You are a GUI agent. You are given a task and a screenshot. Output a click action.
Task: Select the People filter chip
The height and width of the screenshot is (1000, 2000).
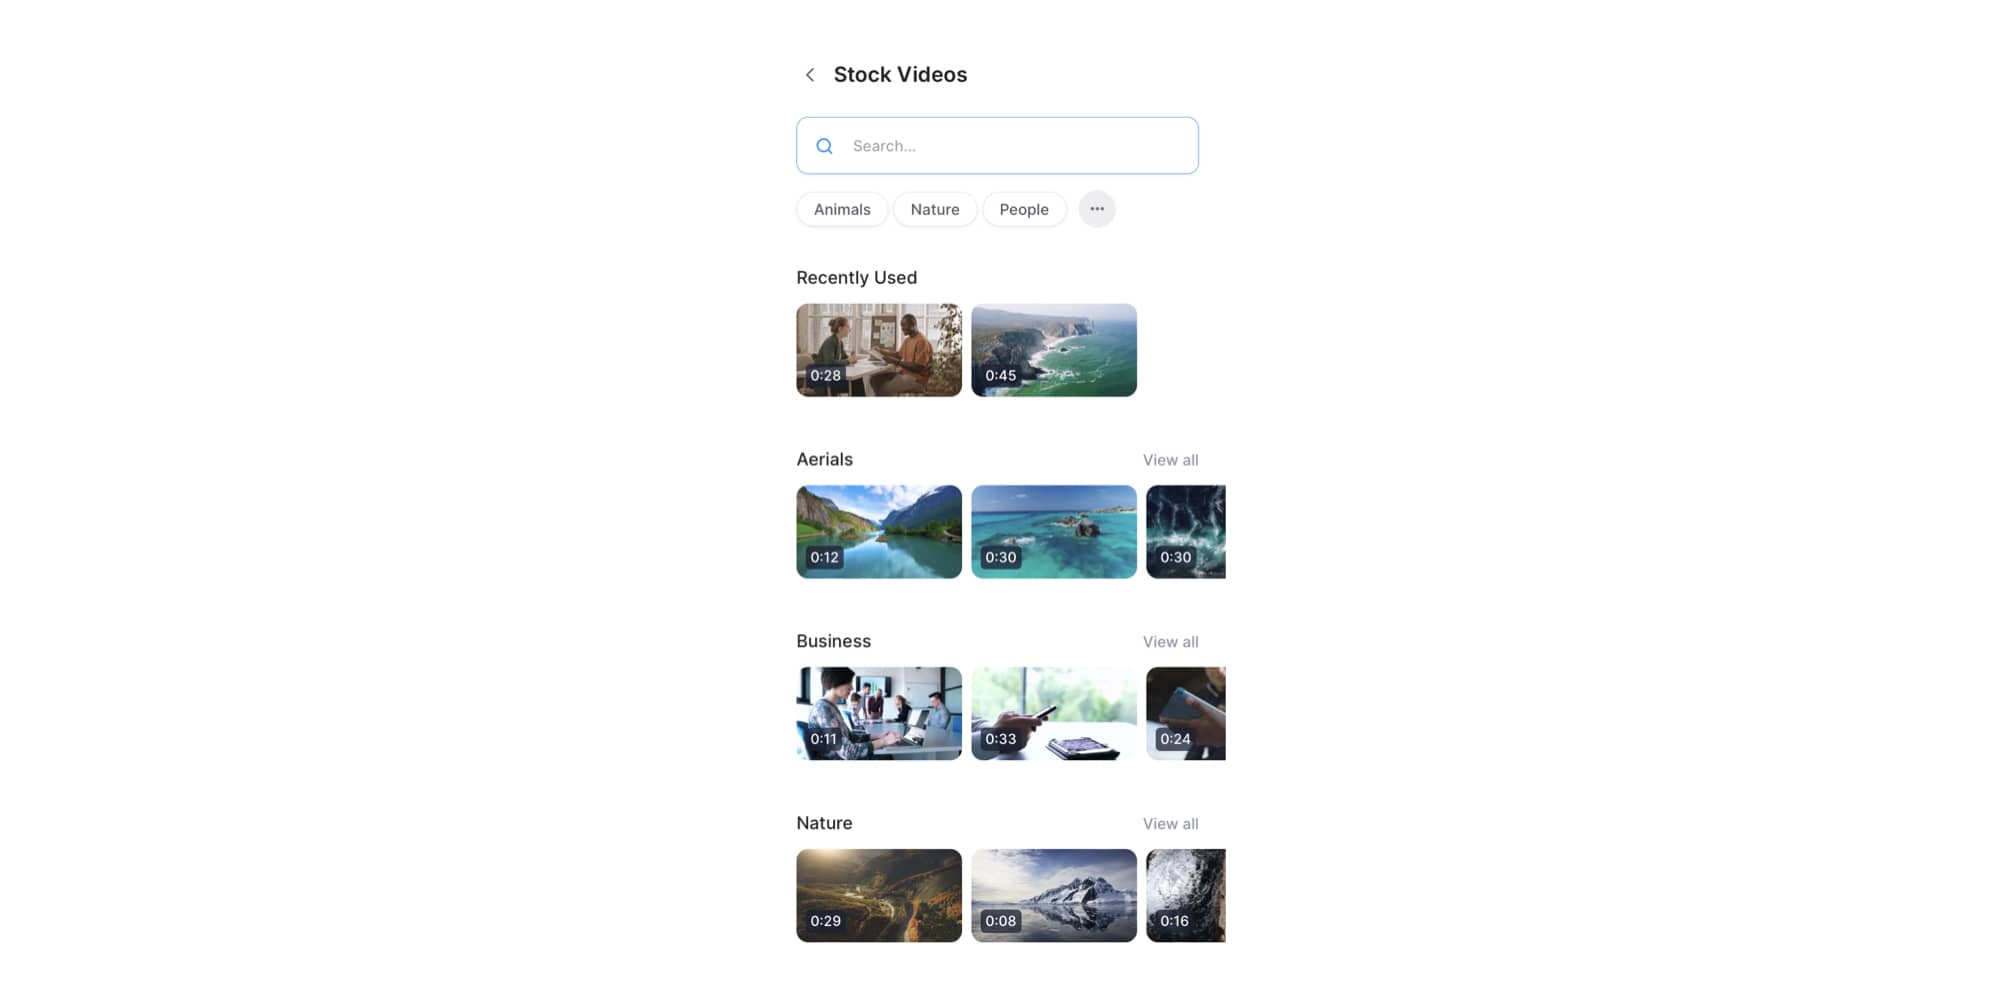[x=1024, y=209]
